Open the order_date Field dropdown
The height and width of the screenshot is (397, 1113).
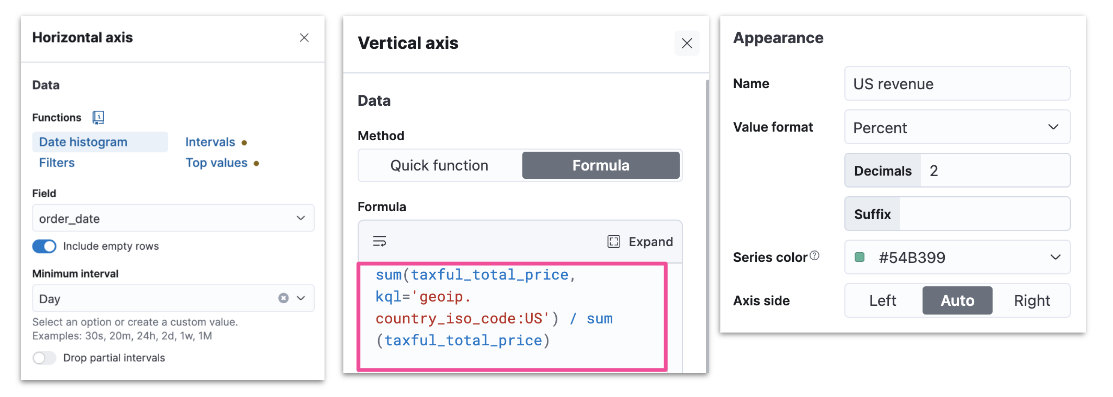173,218
